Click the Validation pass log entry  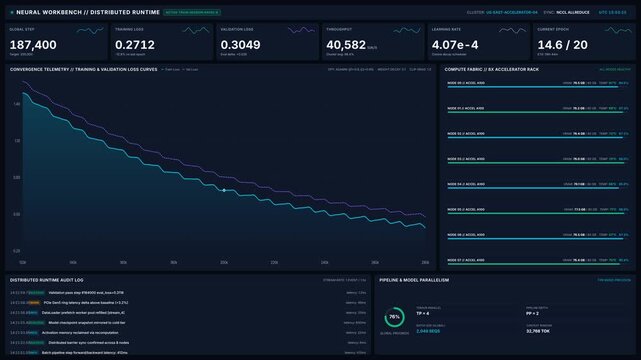pos(188,293)
